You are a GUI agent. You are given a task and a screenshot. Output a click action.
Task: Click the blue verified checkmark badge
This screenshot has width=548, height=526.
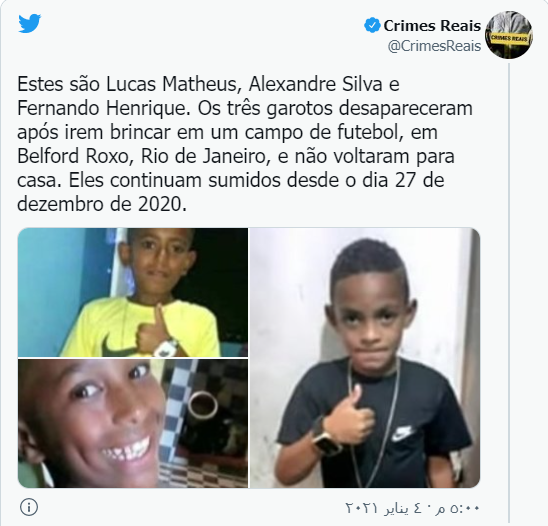click(x=372, y=26)
